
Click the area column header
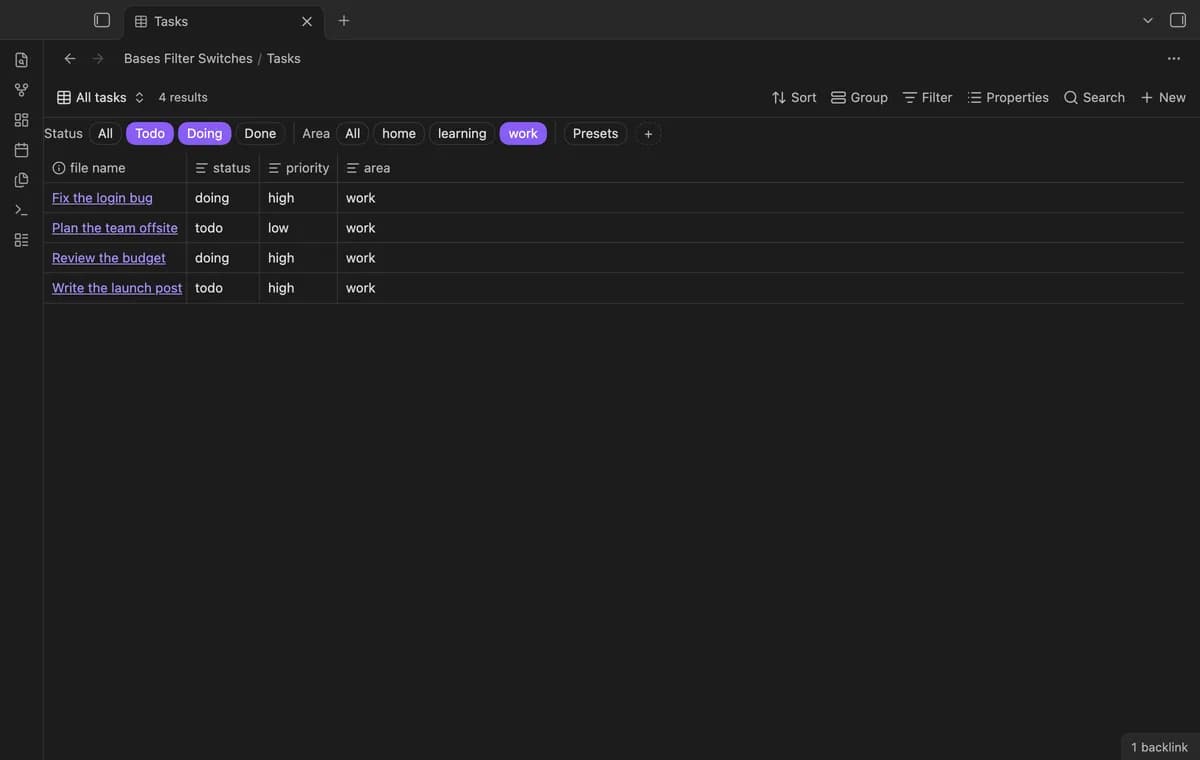(368, 168)
